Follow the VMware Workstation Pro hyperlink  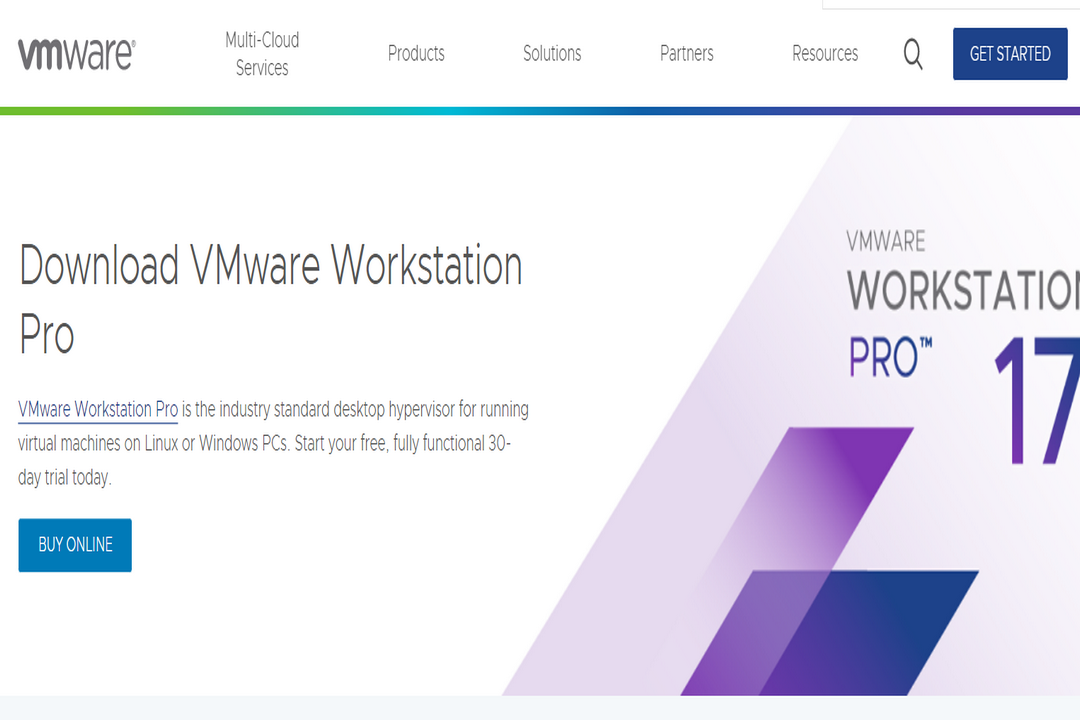[97, 409]
